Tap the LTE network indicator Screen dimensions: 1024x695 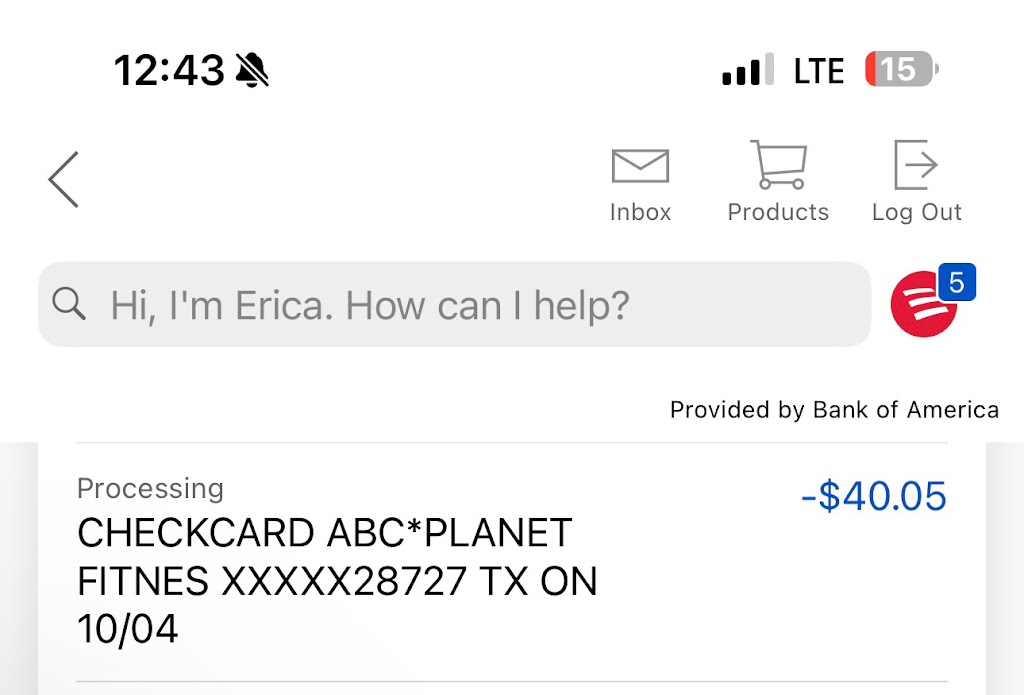819,70
